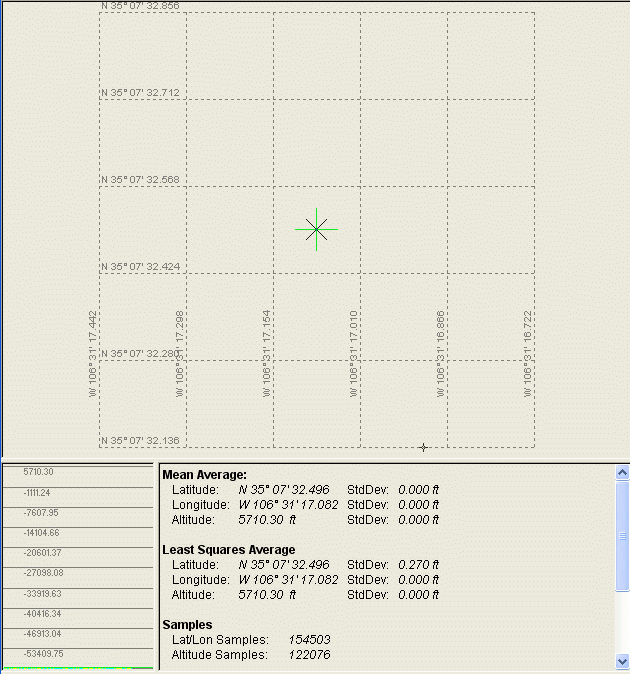Select the Altitude Samples value 122076
630x674 pixels.
309,654
